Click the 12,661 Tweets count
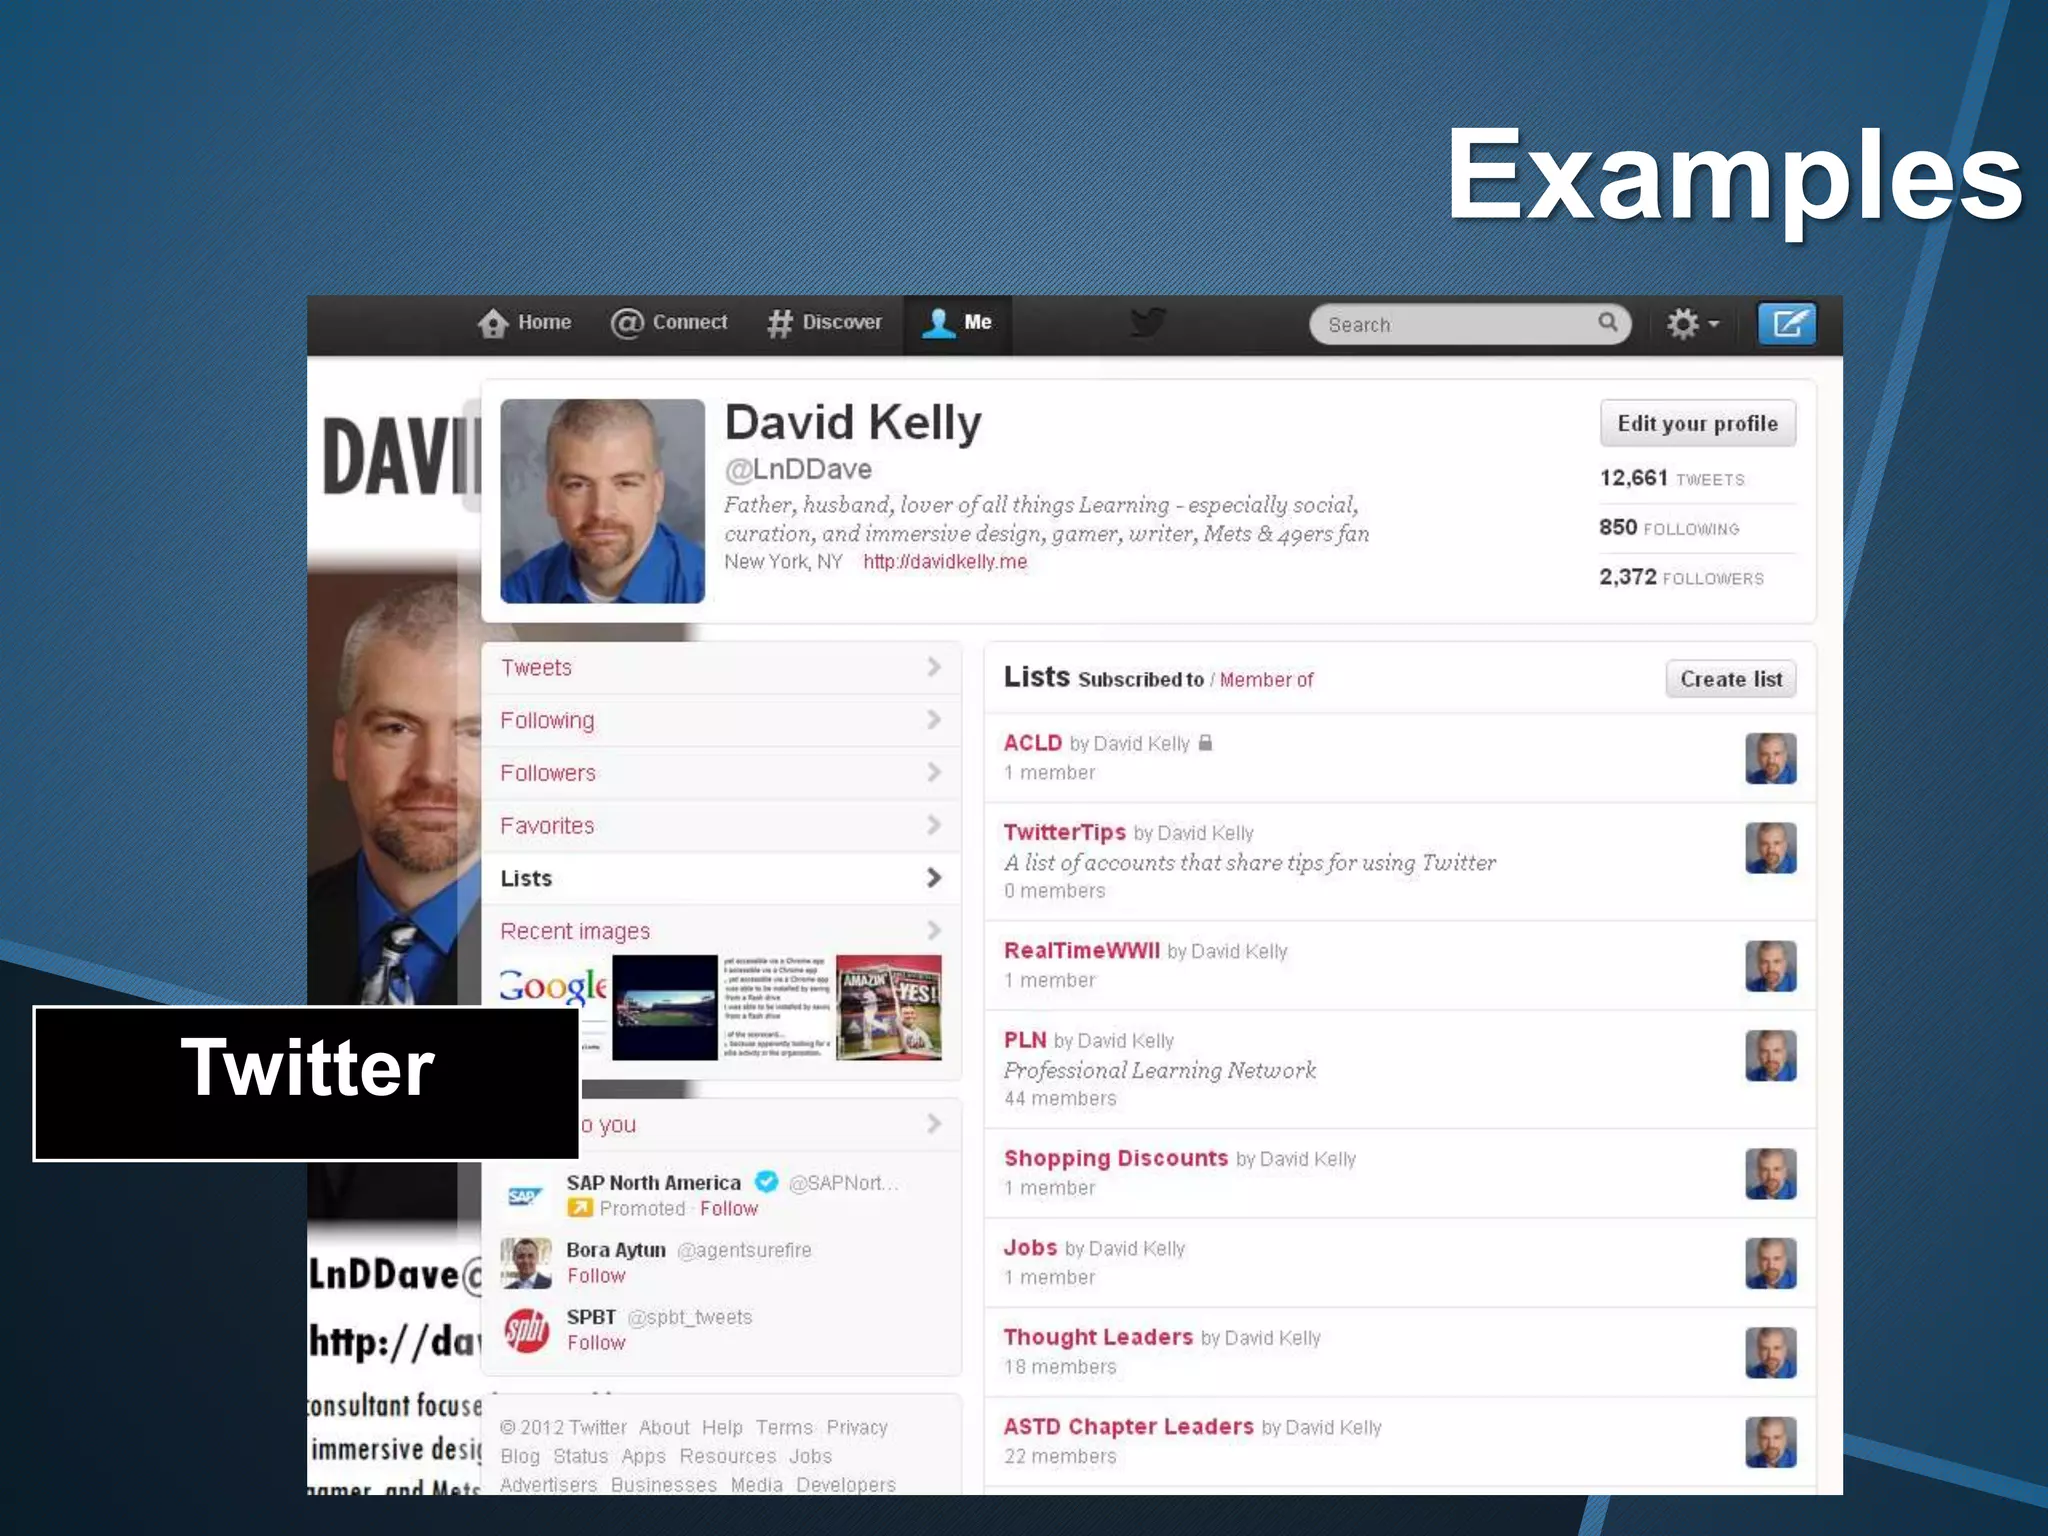Viewport: 2048px width, 1536px height. point(1672,478)
